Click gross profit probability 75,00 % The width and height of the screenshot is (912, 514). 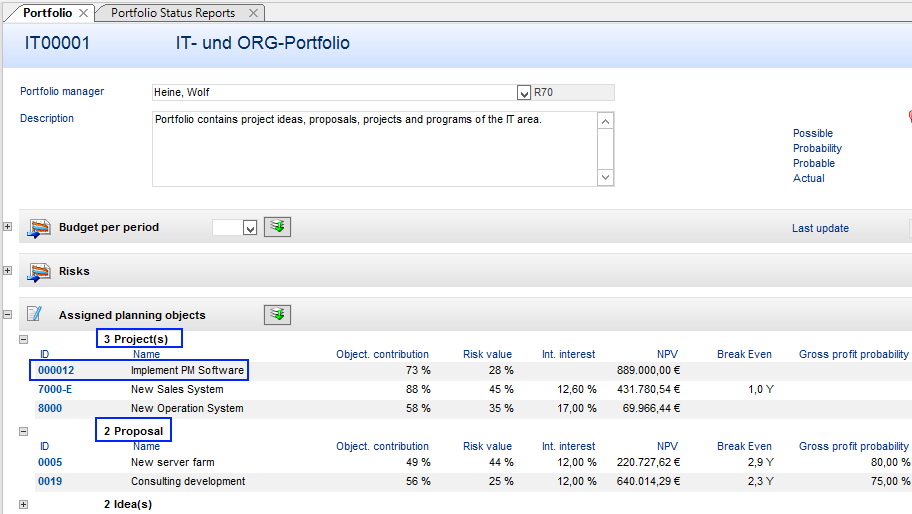890,481
